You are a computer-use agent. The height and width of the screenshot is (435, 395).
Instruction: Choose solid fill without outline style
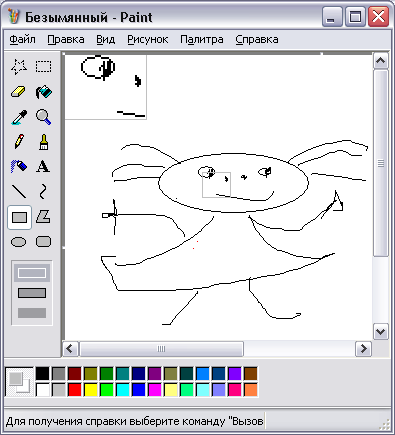[x=32, y=313]
